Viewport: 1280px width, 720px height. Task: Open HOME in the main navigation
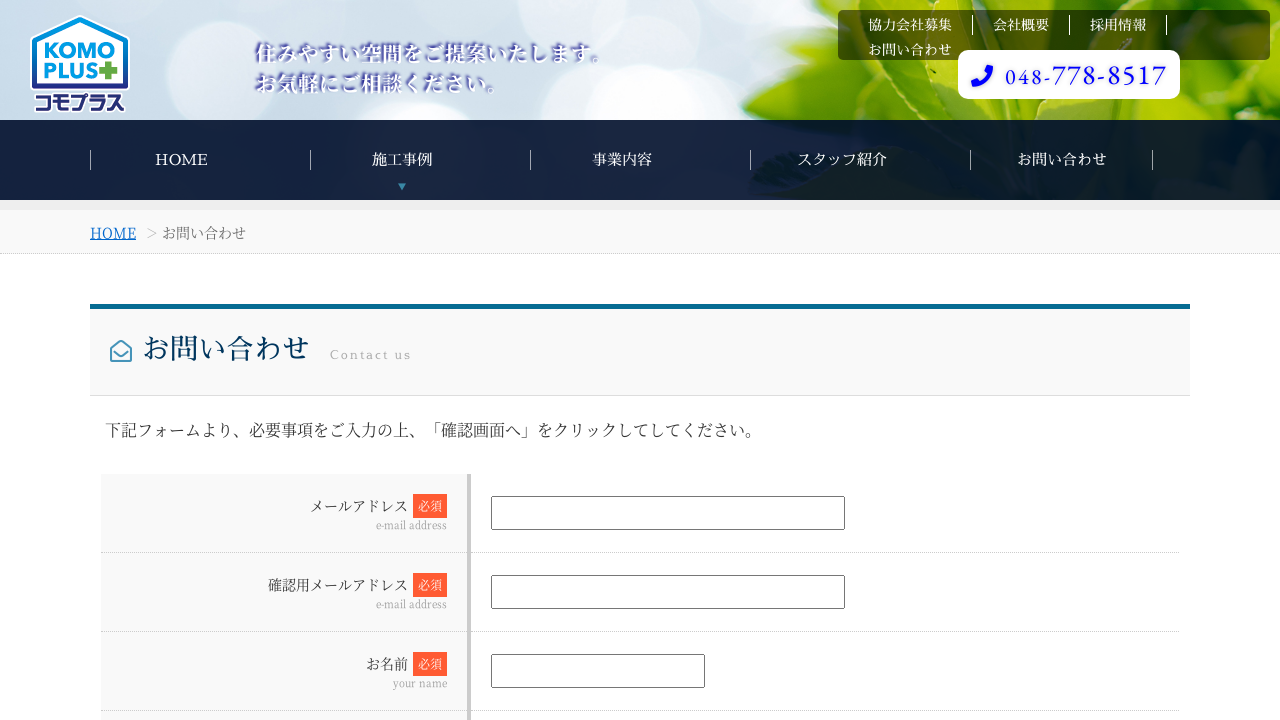click(181, 160)
